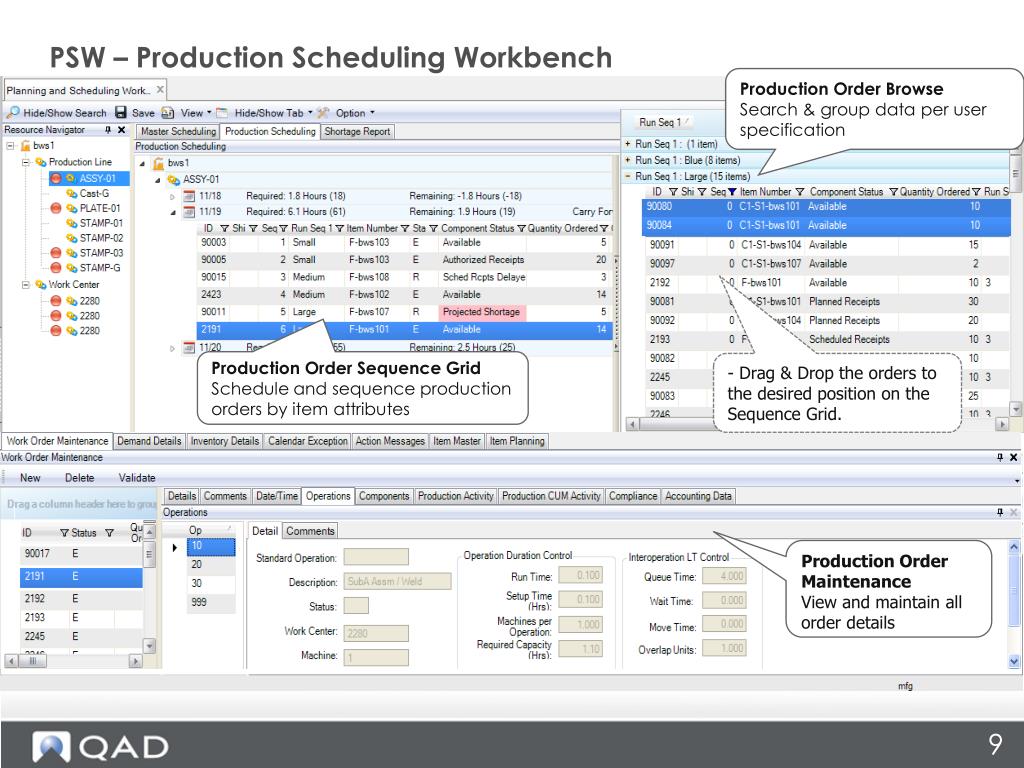The width and height of the screenshot is (1024, 768).
Task: Select order 90011 with Projected Shortage
Action: pyautogui.click(x=404, y=312)
